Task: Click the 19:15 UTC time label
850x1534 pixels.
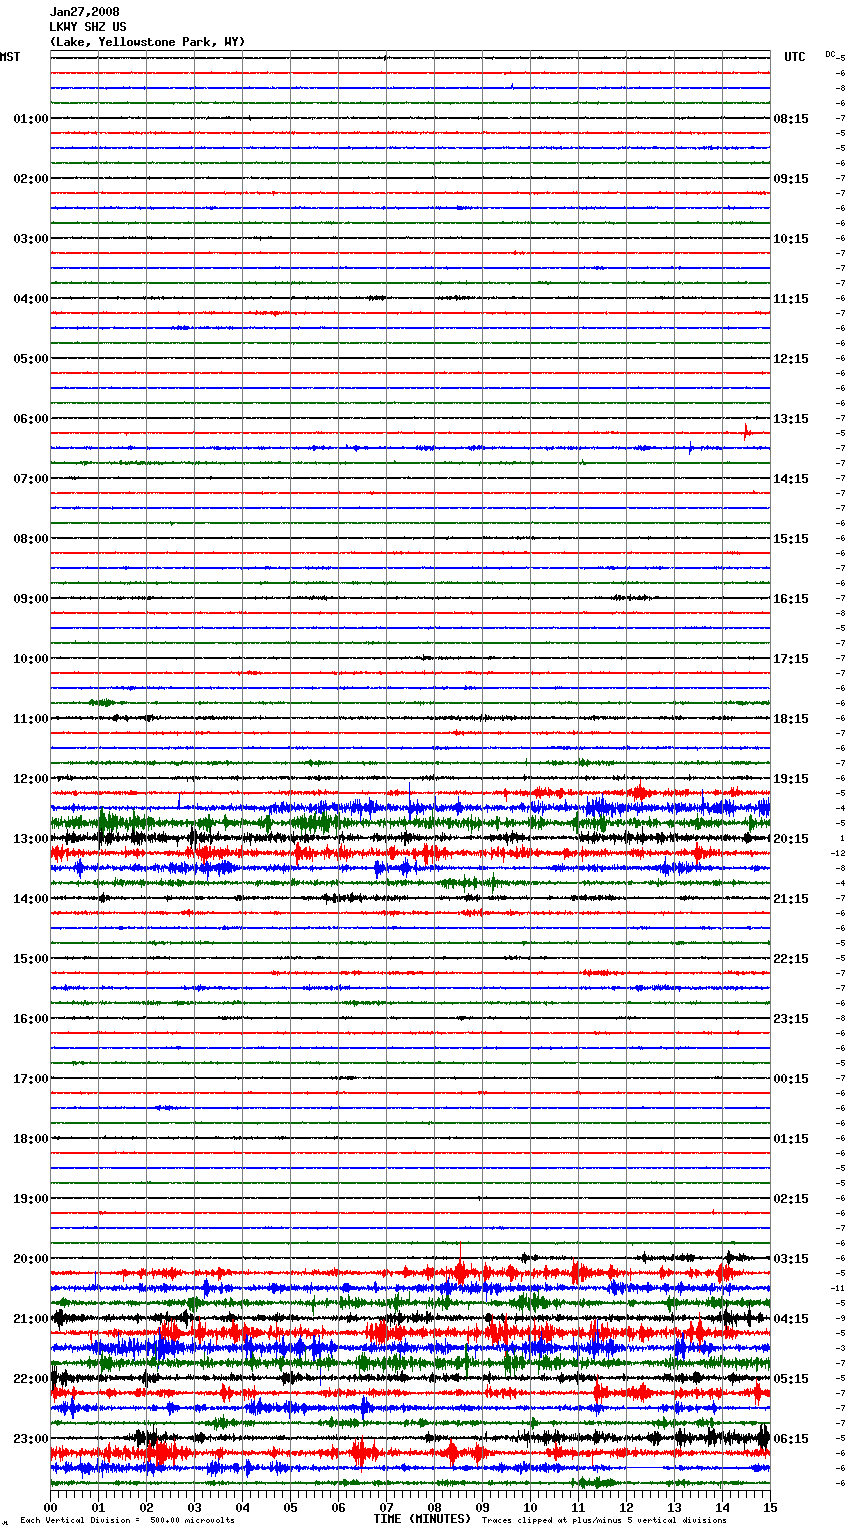Action: pos(791,779)
